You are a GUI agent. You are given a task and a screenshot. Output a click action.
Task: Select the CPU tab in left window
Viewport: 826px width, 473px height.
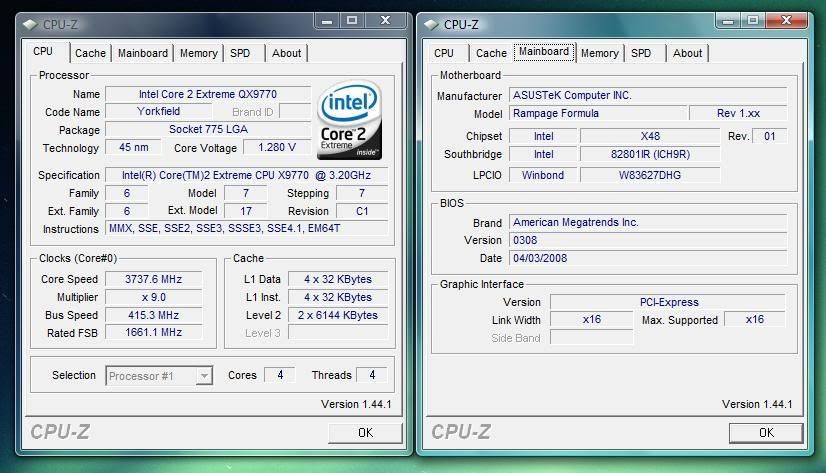pyautogui.click(x=43, y=52)
